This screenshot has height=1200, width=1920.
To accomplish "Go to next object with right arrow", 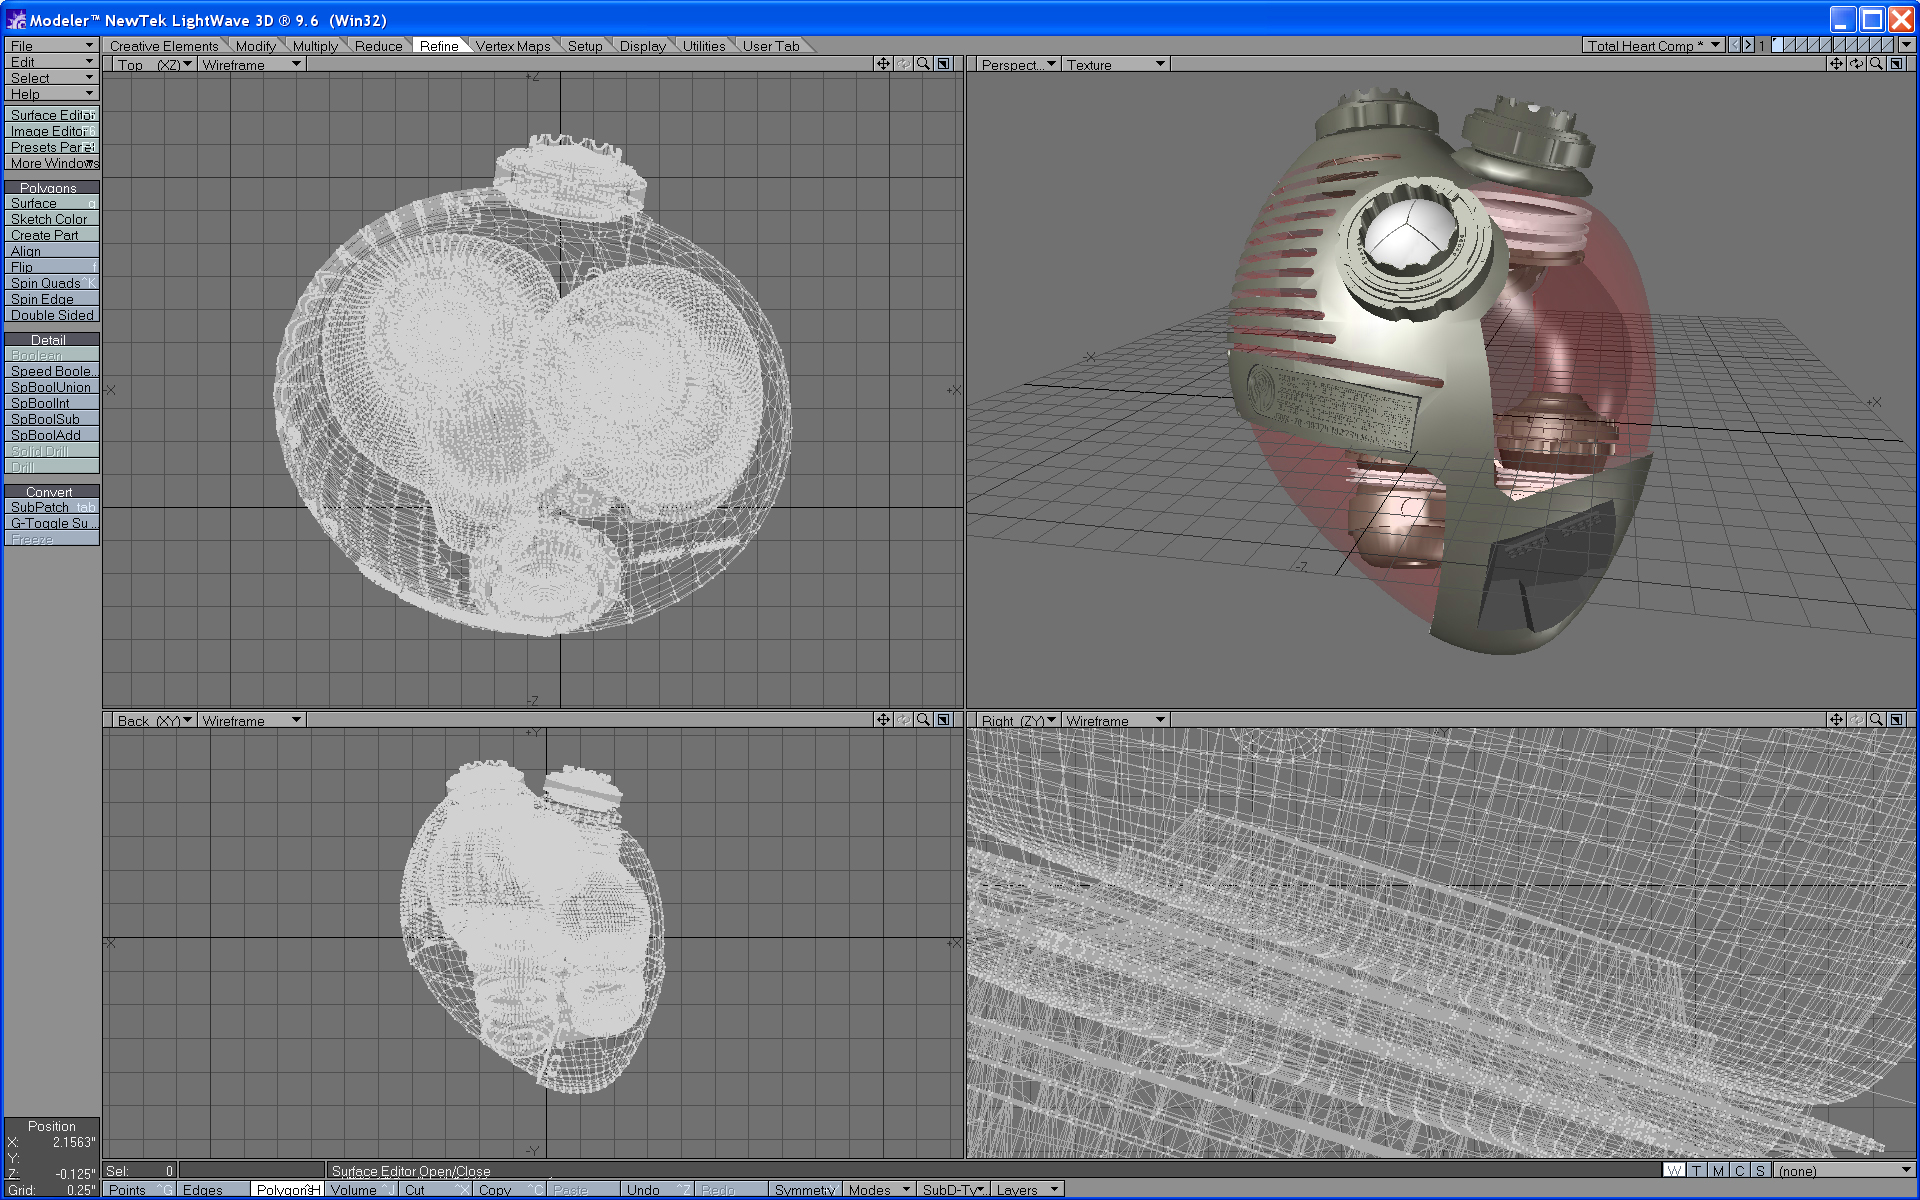I will point(1748,45).
